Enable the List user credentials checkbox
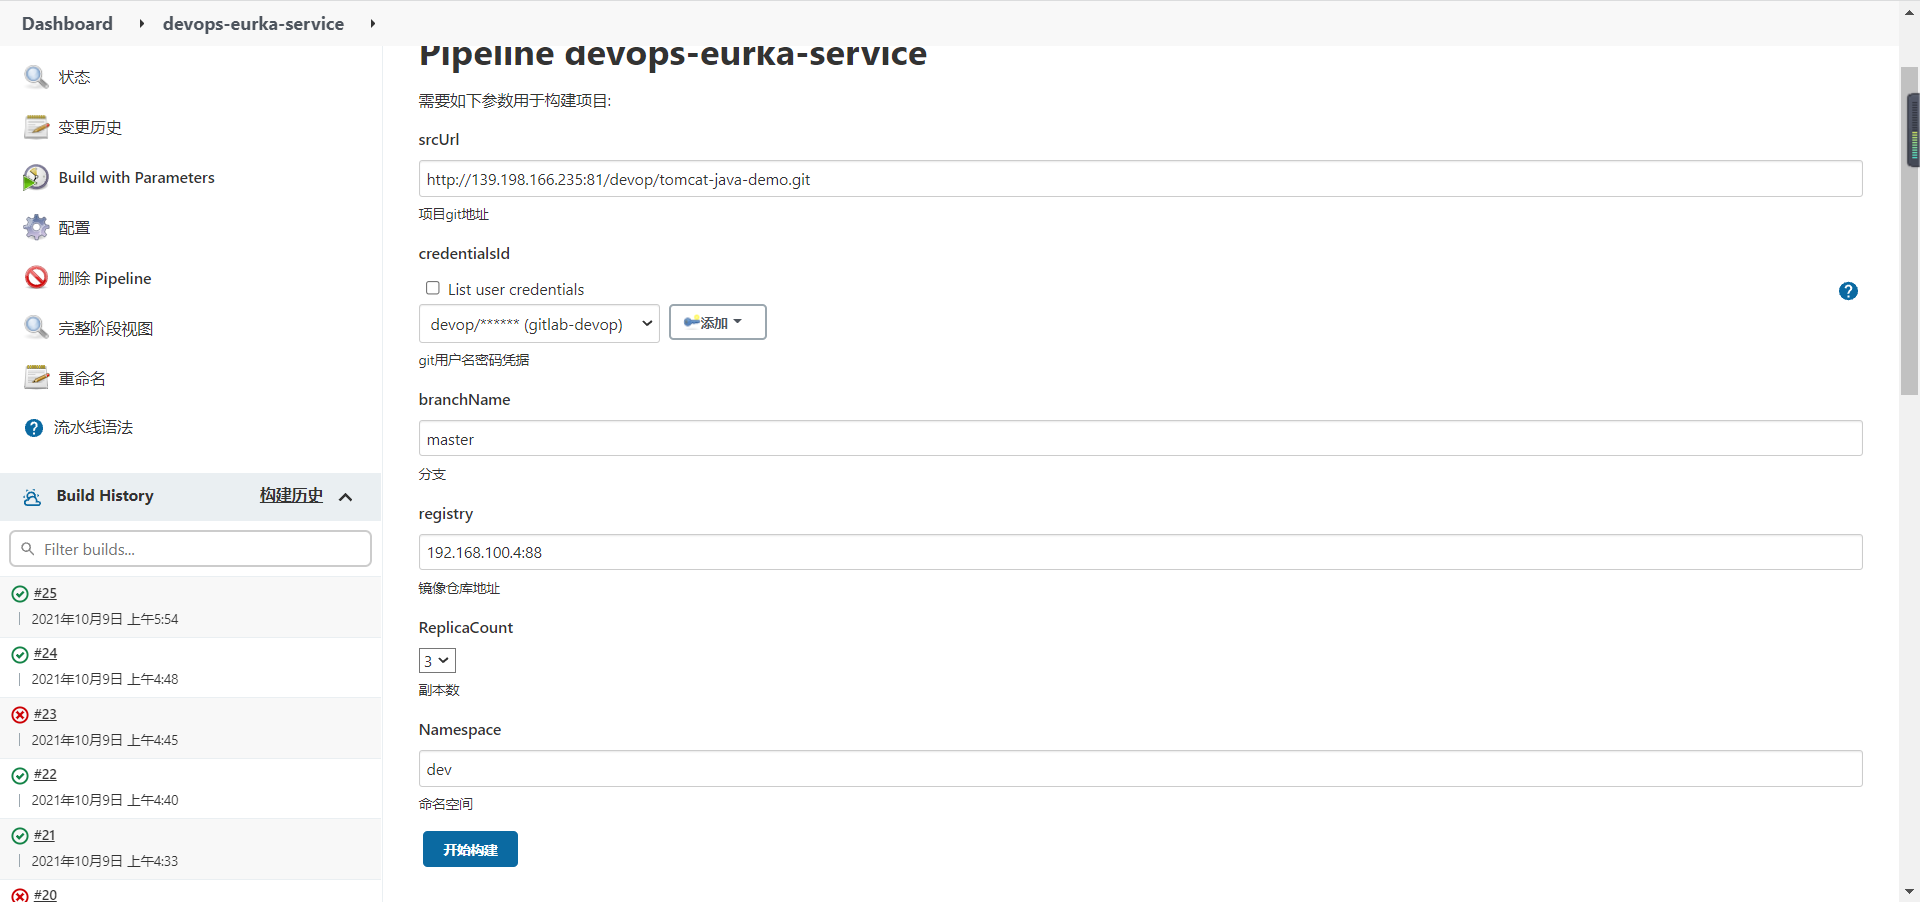Screen dimensions: 1920x902 coord(432,287)
